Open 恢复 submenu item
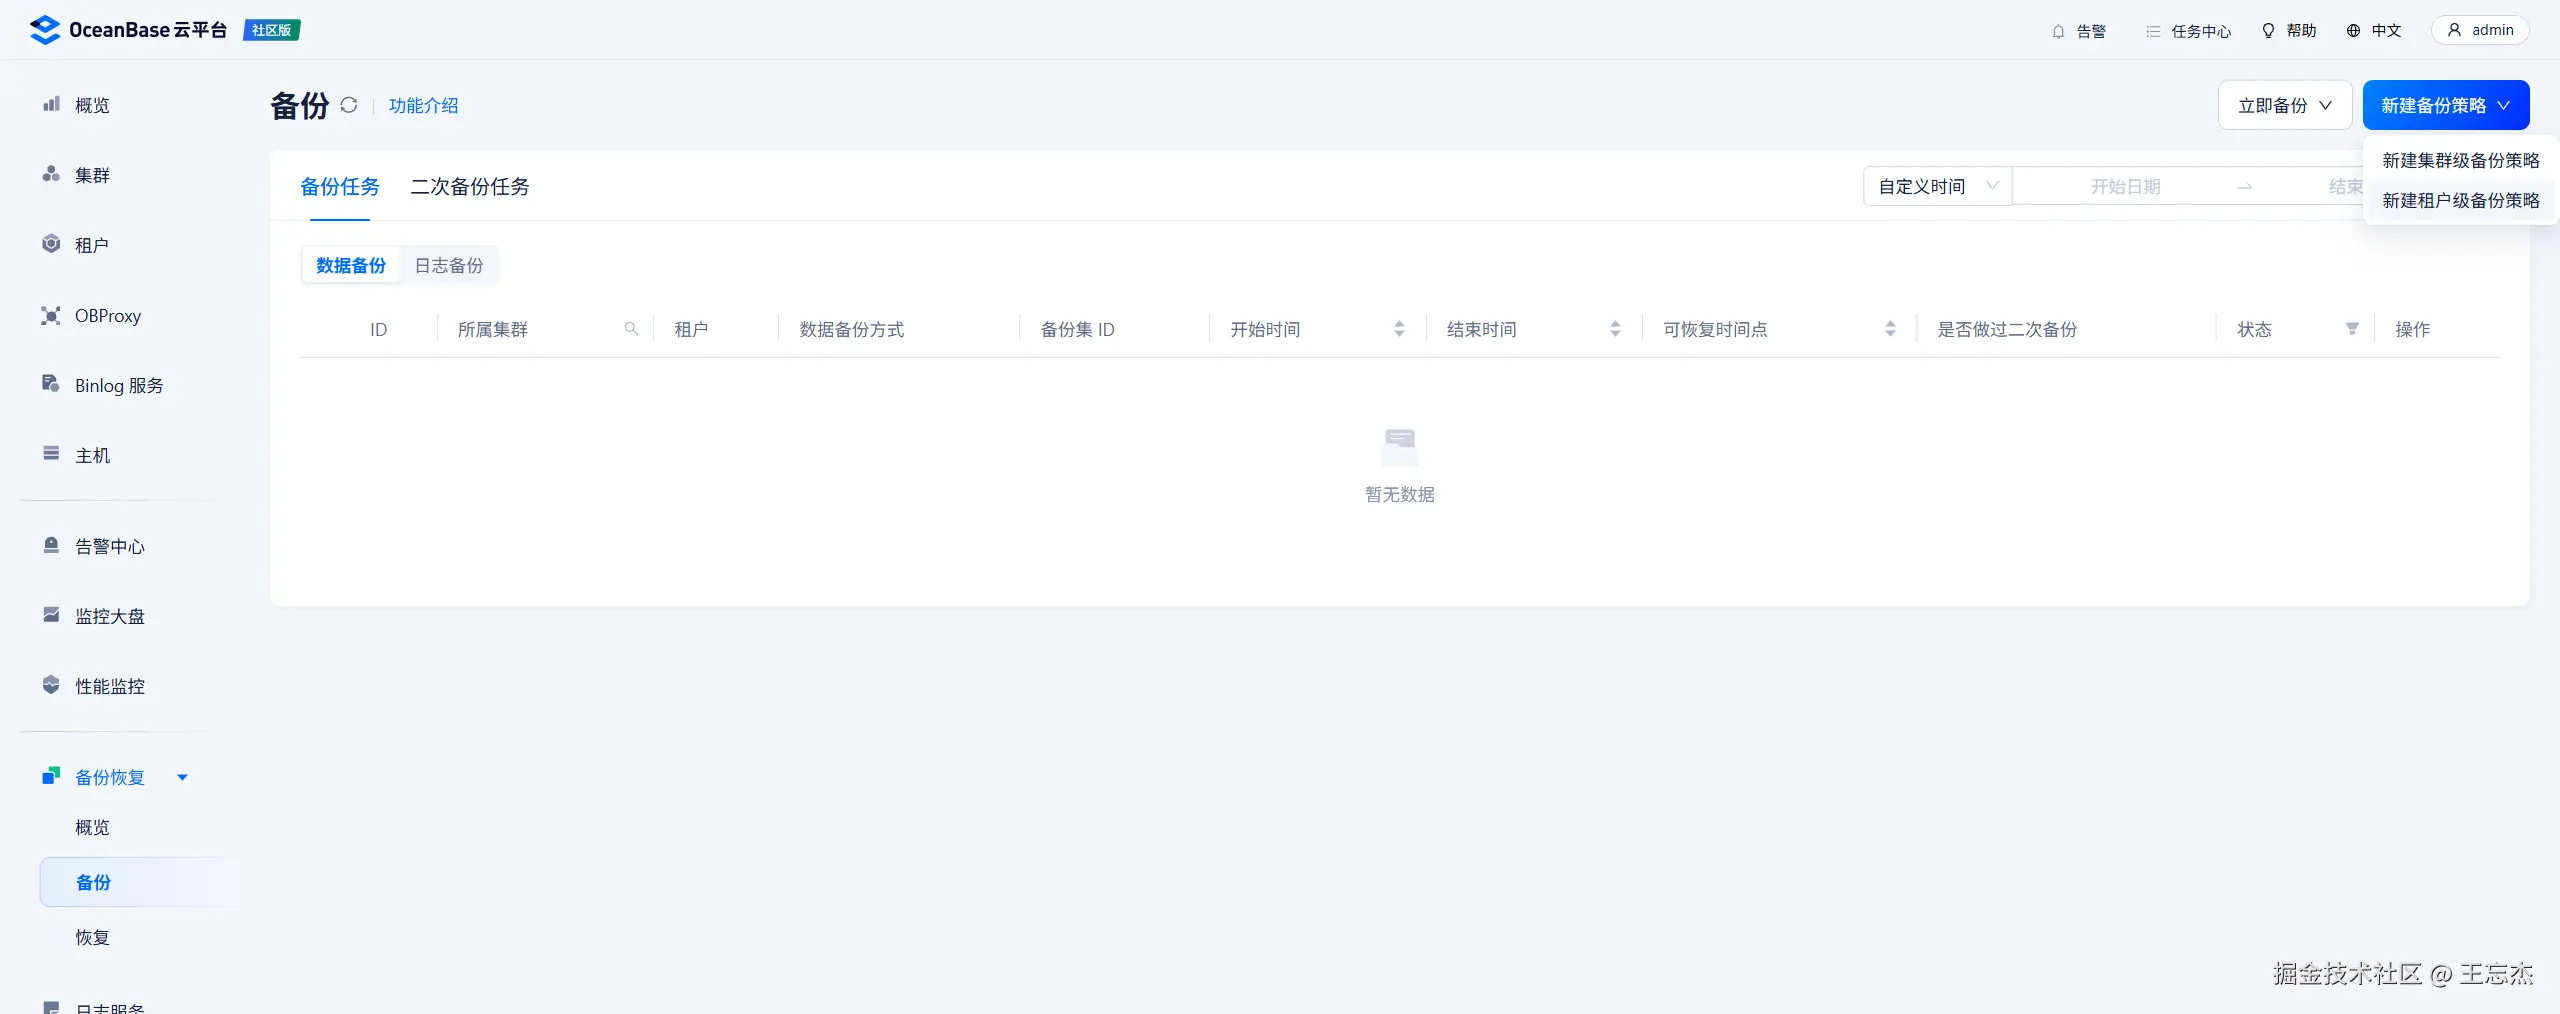Viewport: 2560px width, 1014px height. click(92, 937)
